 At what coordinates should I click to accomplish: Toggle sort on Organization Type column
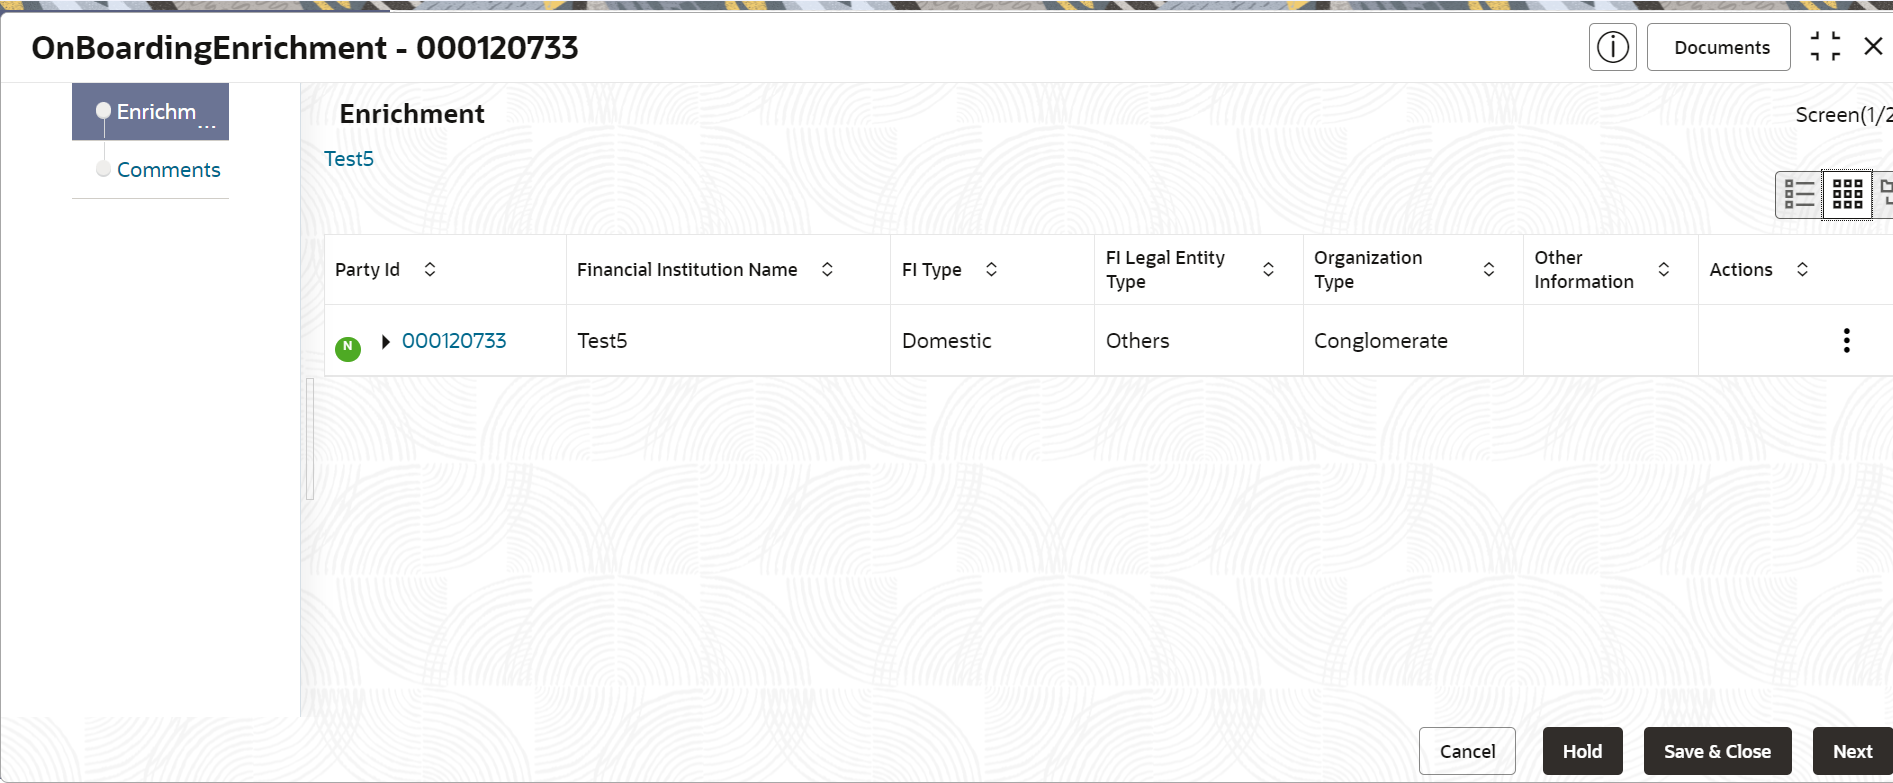point(1488,269)
